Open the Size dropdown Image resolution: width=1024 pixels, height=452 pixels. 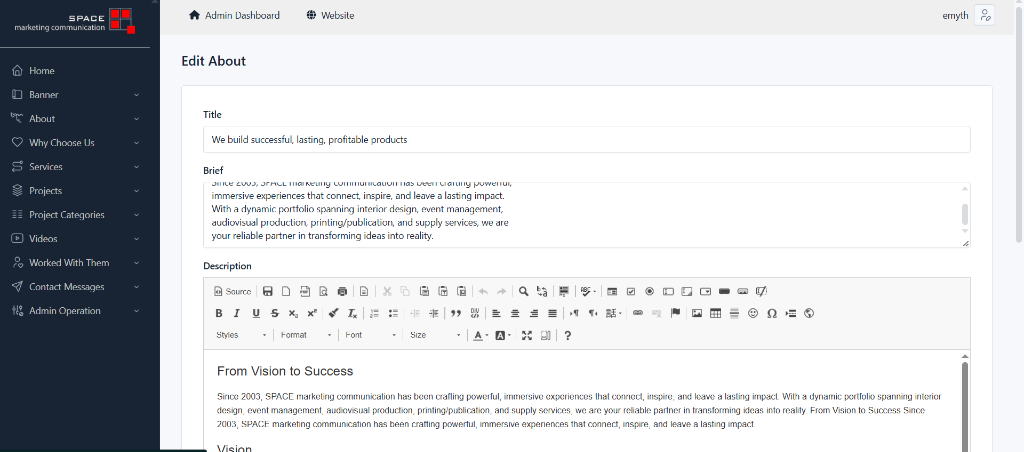(435, 336)
